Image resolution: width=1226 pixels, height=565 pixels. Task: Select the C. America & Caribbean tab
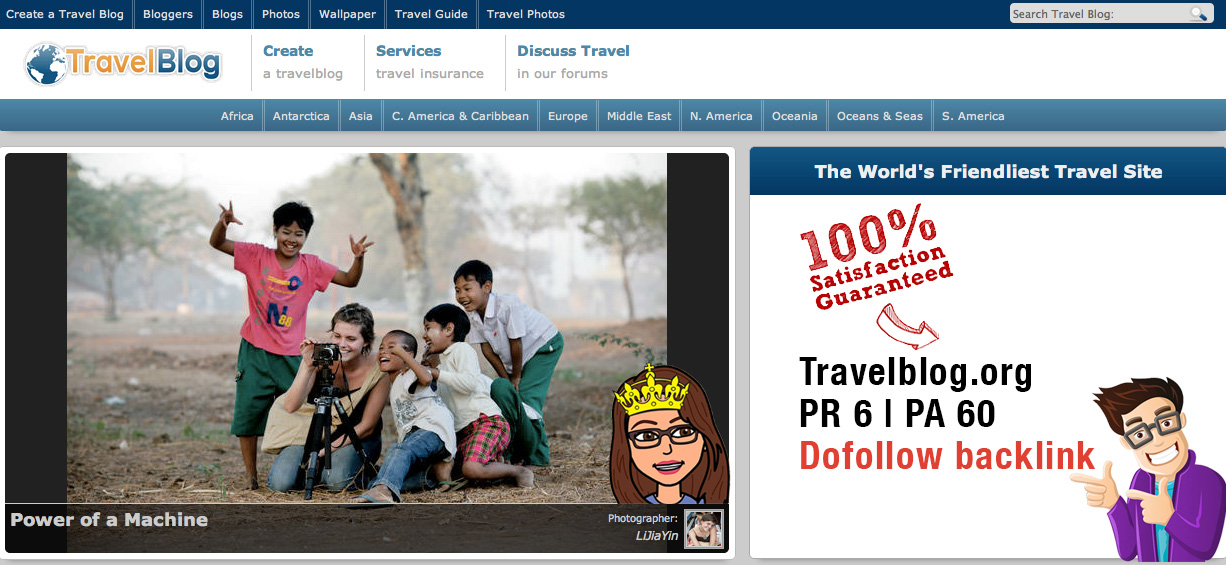460,116
